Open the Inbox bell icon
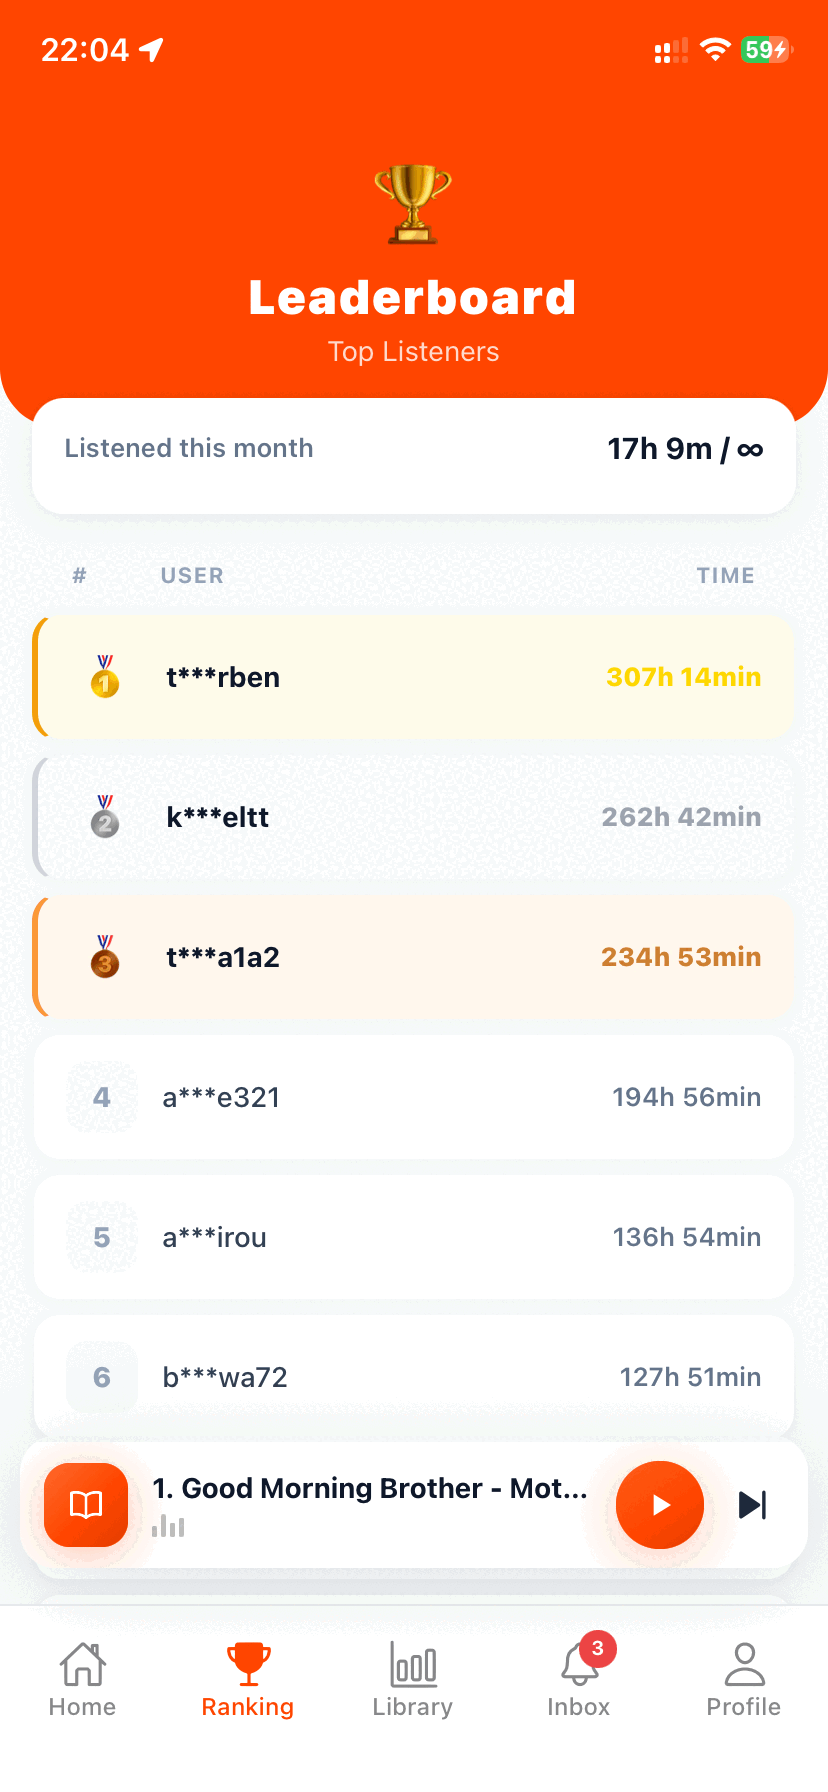Screen dimensions: 828x1792 click(x=579, y=1664)
